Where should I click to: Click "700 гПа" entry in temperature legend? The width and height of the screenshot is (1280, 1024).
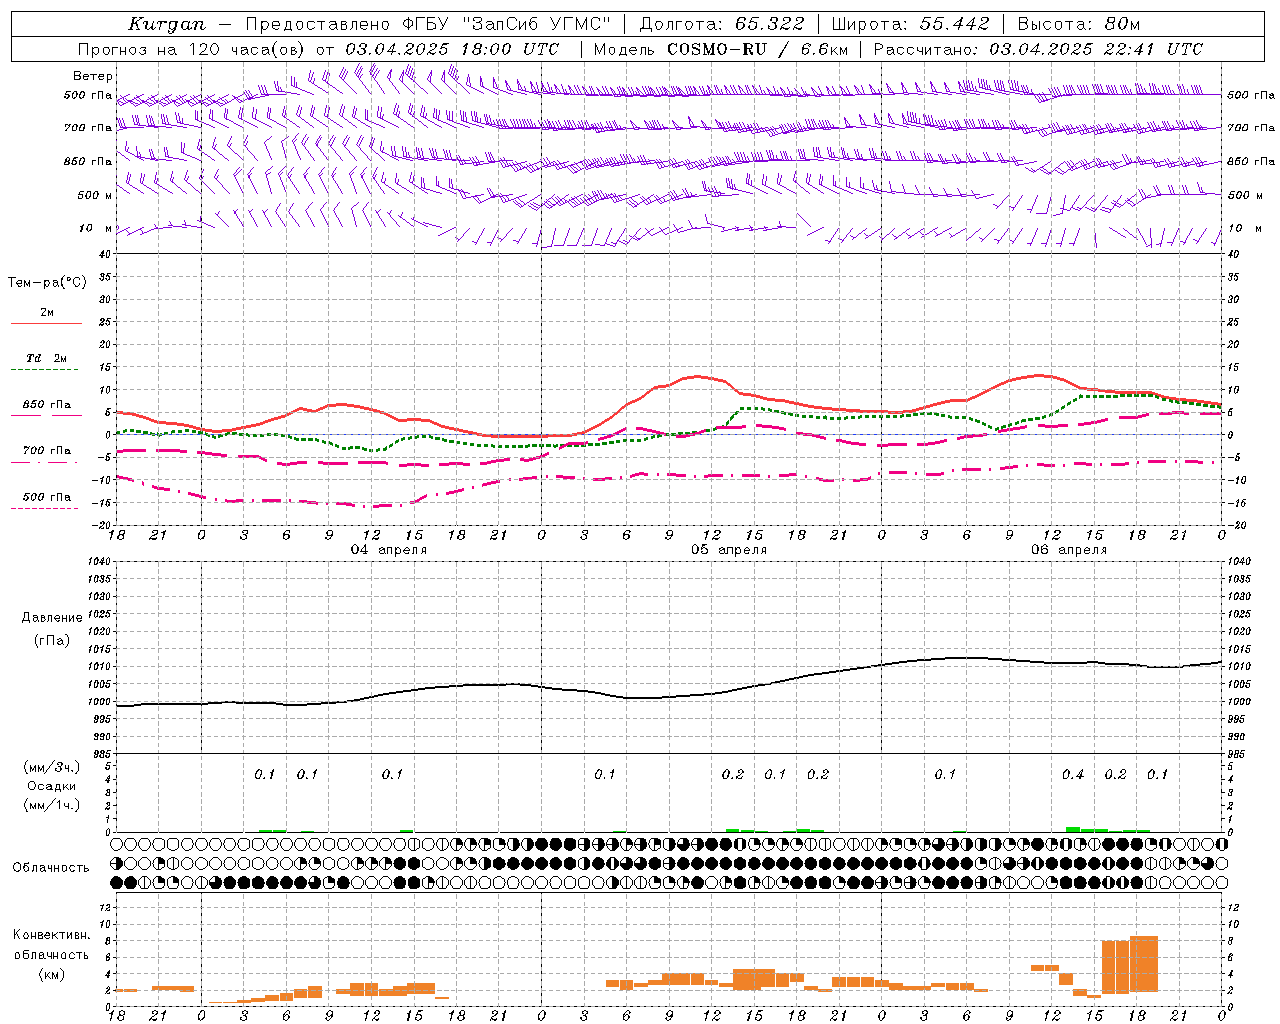46,451
